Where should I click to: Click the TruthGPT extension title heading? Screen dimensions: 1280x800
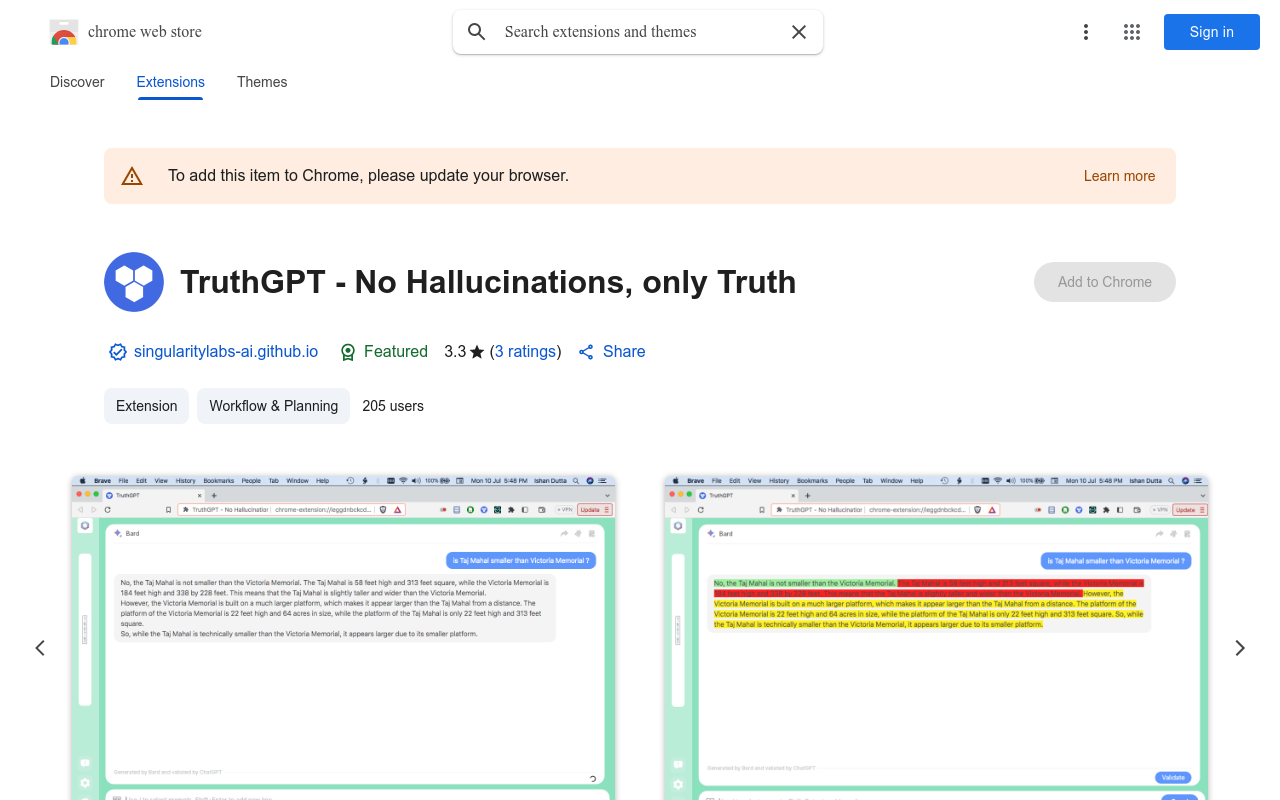(488, 282)
